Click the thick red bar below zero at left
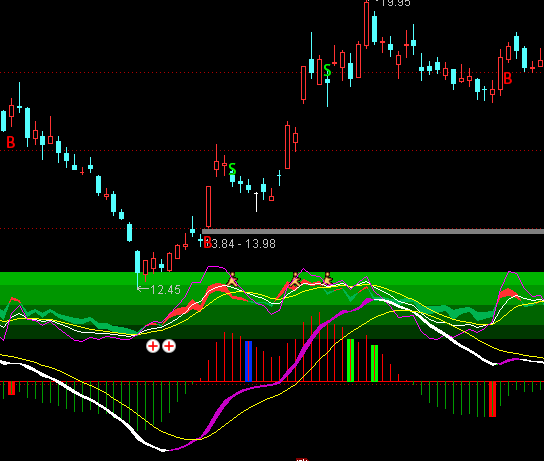Viewport: 544px width, 461px height. 11,388
